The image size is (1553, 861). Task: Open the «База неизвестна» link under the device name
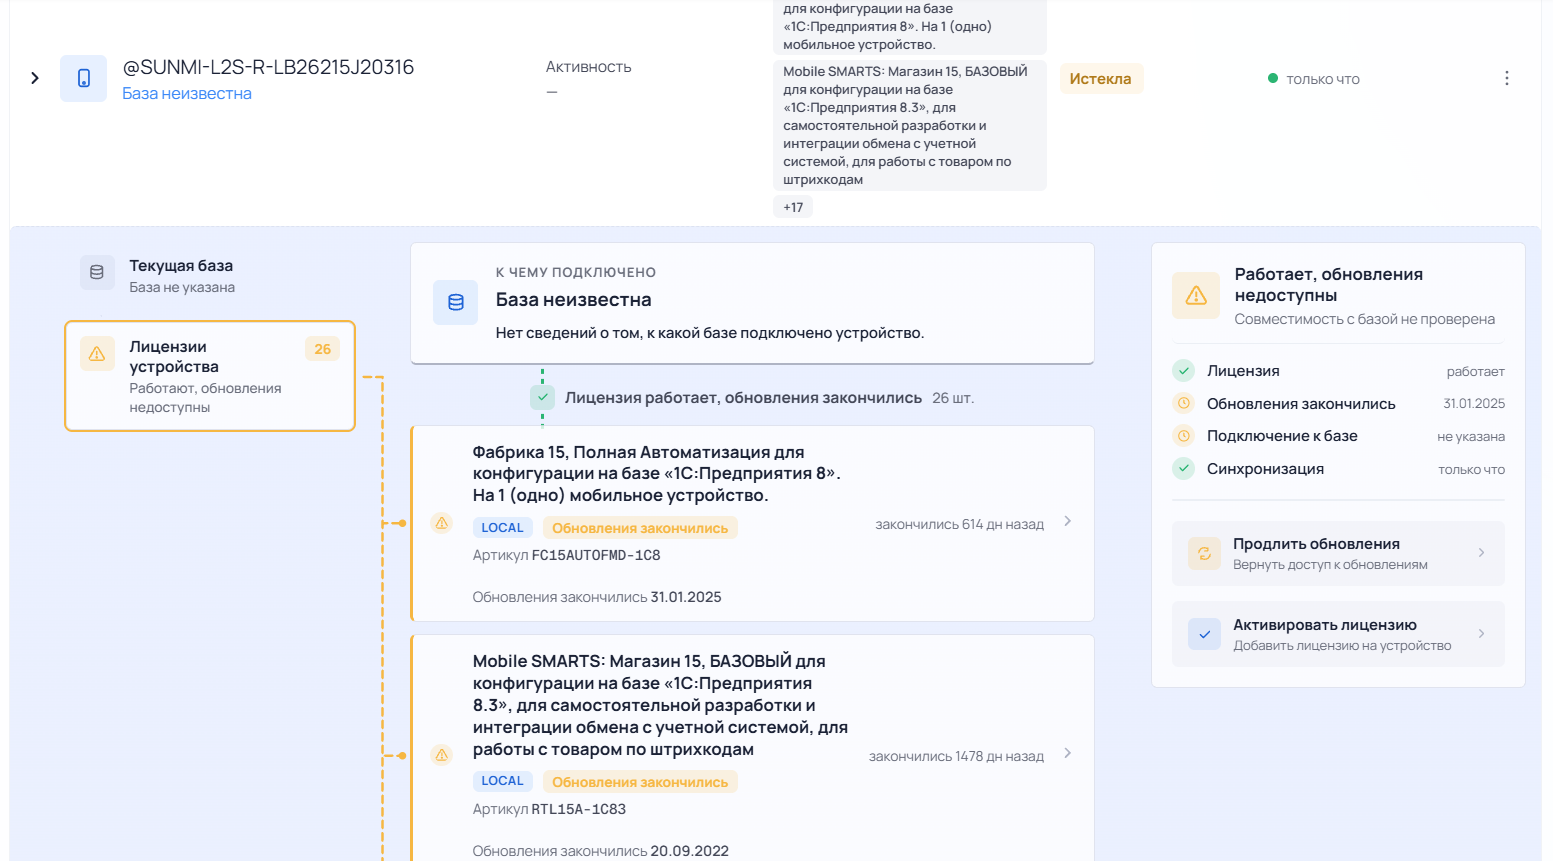tap(187, 93)
